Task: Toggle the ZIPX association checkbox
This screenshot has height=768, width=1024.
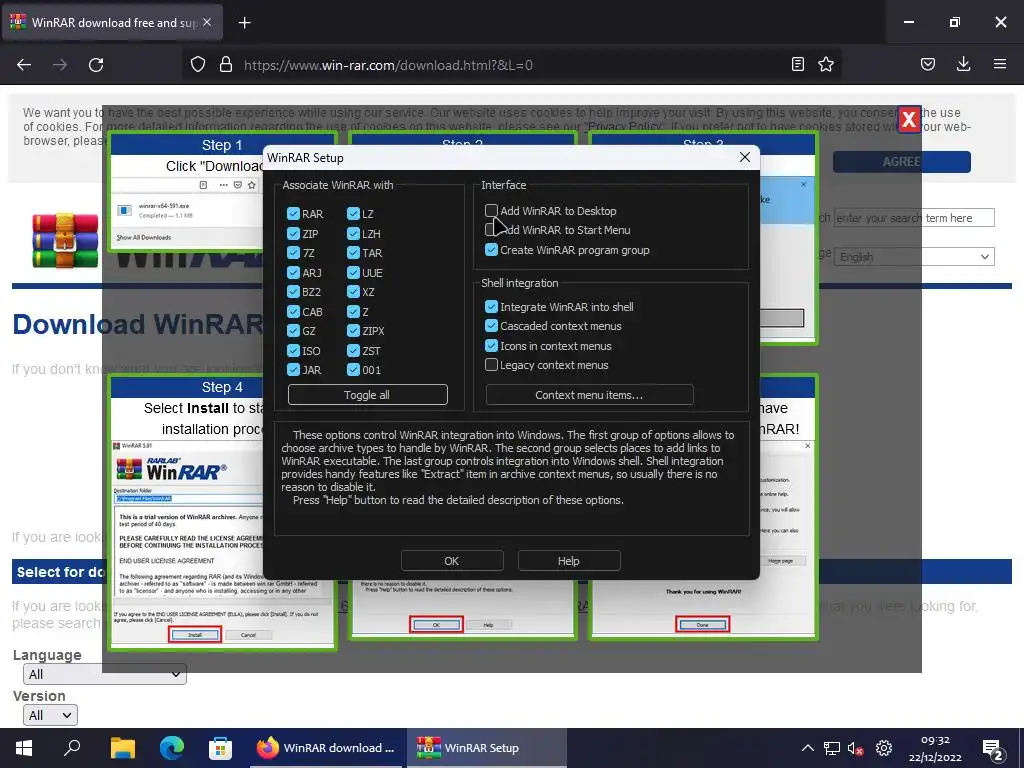Action: pyautogui.click(x=353, y=331)
